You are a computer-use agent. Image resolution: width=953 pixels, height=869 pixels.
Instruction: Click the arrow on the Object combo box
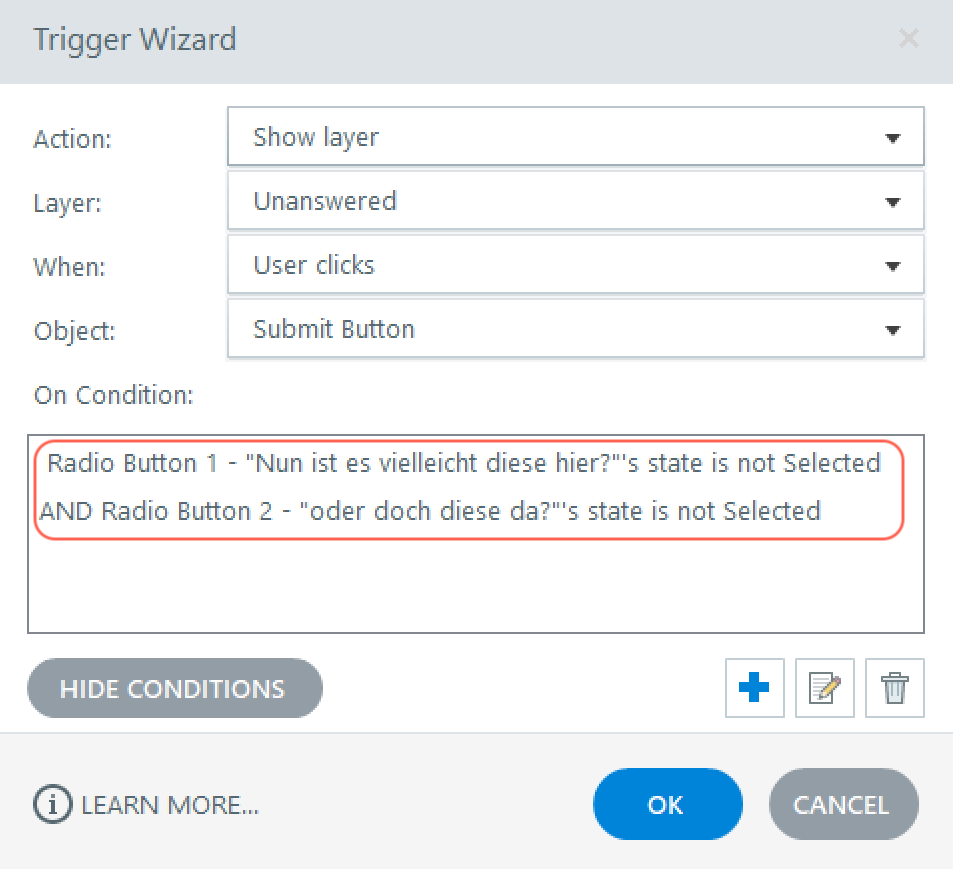tap(893, 330)
